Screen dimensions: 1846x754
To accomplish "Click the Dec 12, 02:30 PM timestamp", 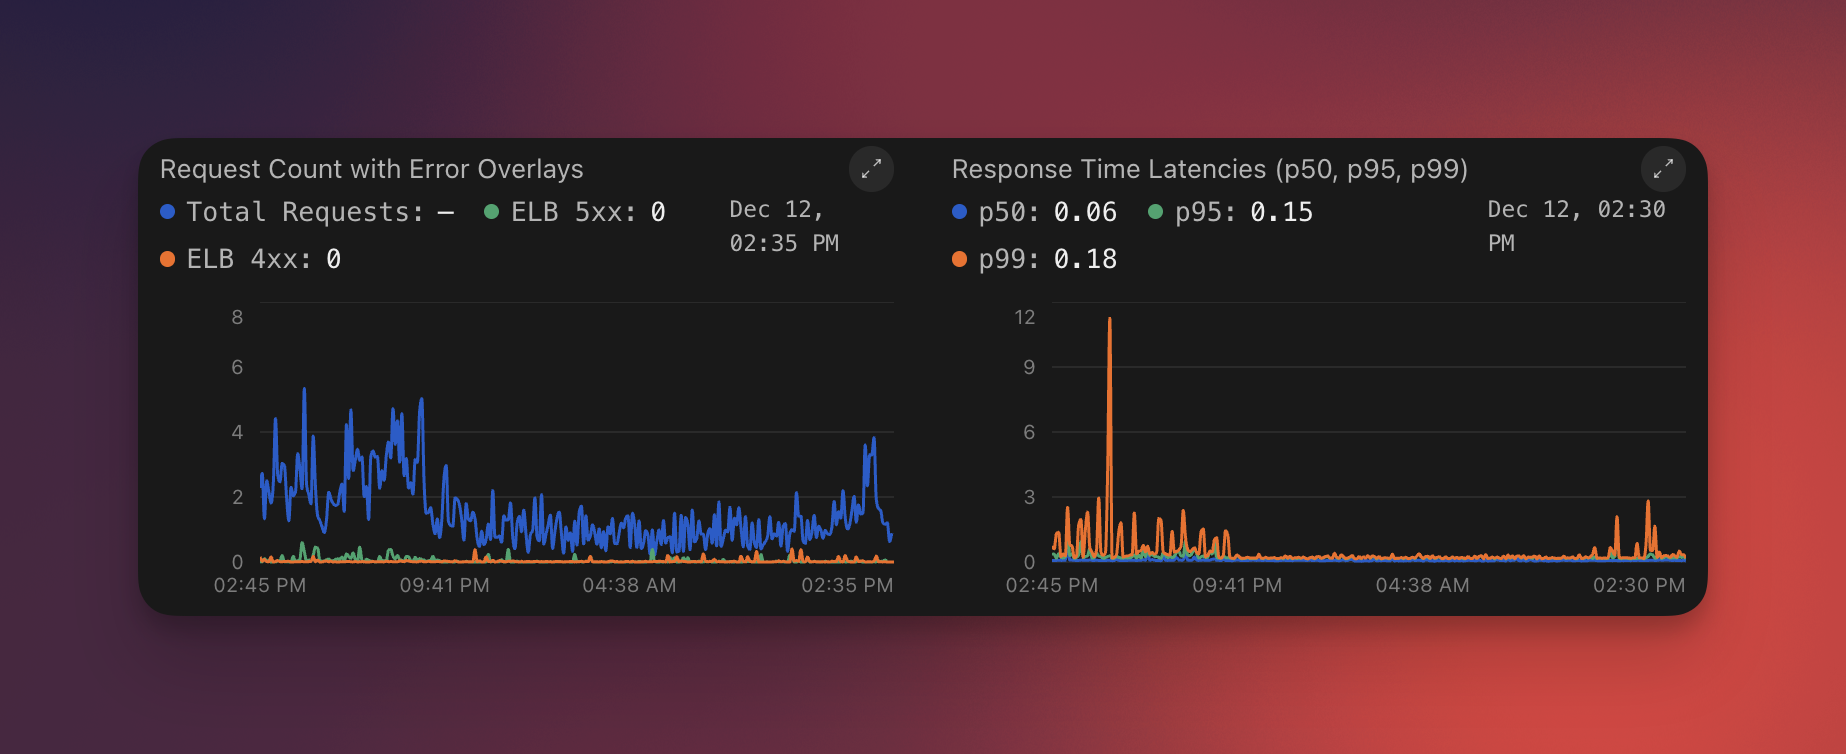I will click(1576, 226).
